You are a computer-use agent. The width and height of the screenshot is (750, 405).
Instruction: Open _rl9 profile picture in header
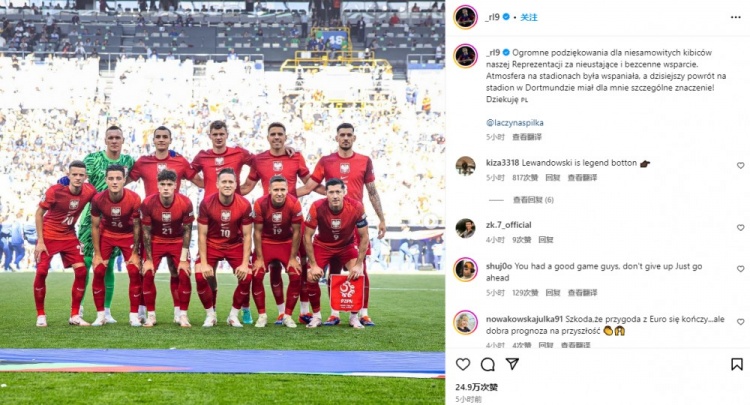465,17
